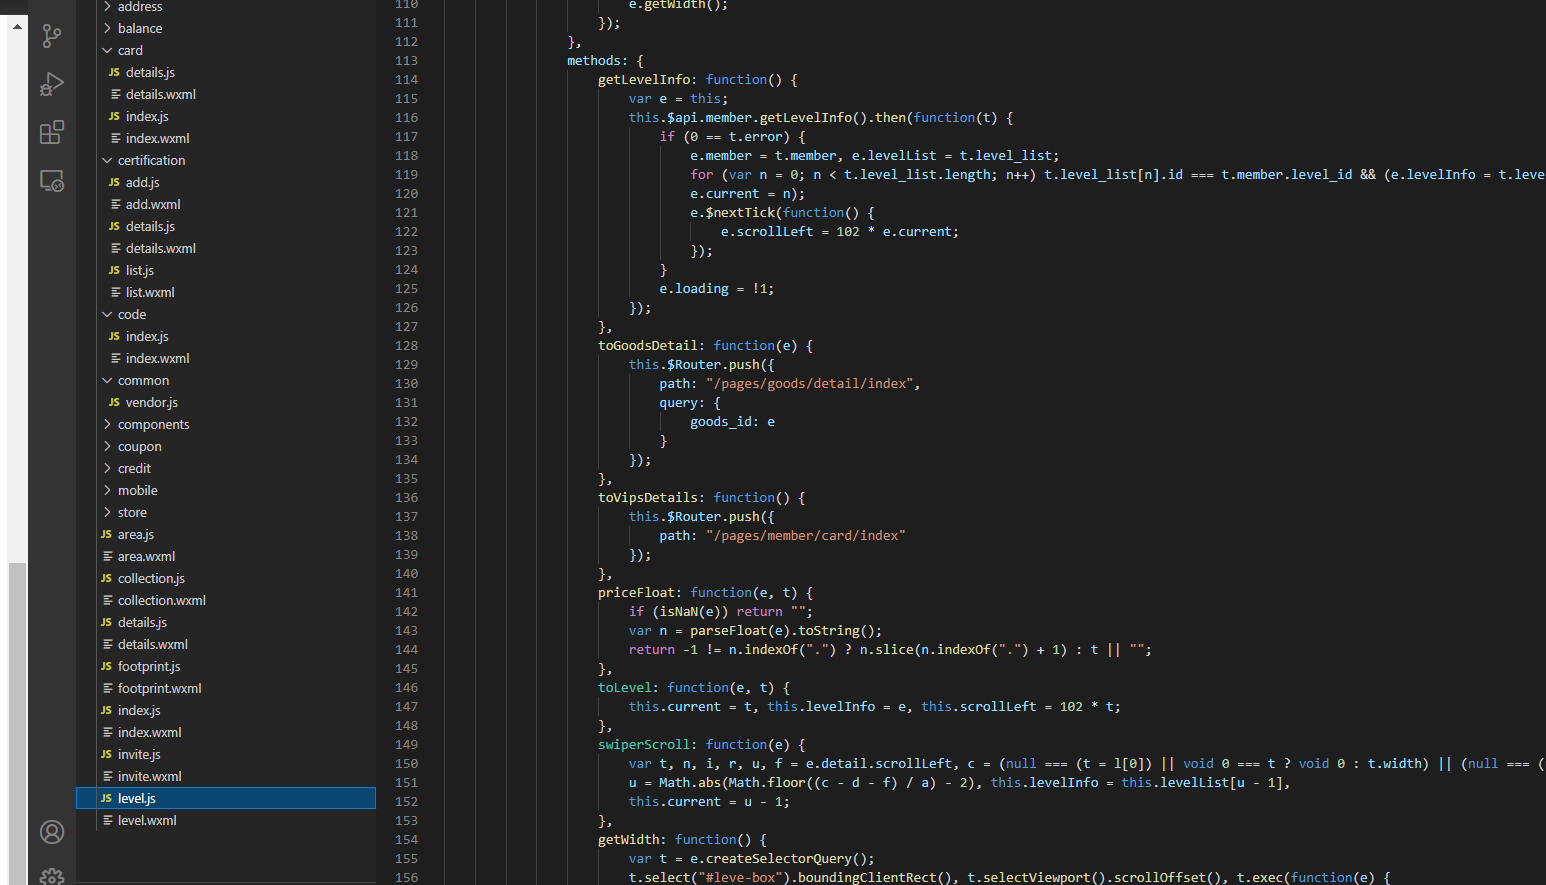This screenshot has height=885, width=1546.
Task: Open collection.wxml file
Action: [x=226, y=600]
